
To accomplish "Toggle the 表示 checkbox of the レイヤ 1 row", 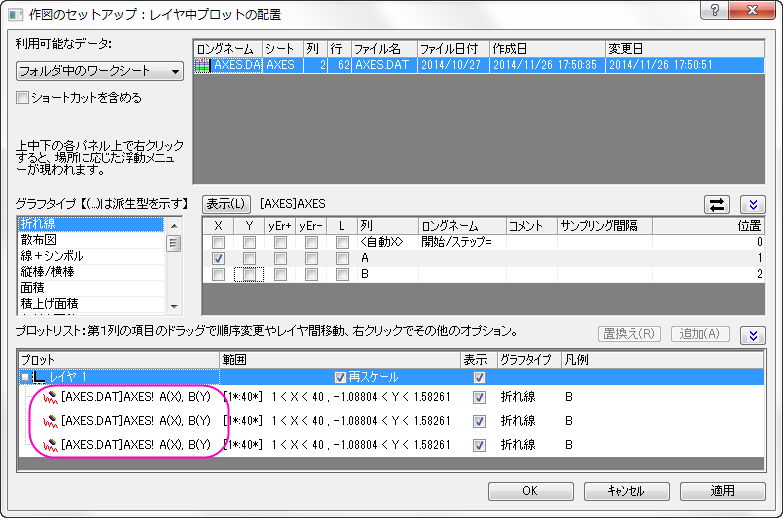I will [479, 377].
